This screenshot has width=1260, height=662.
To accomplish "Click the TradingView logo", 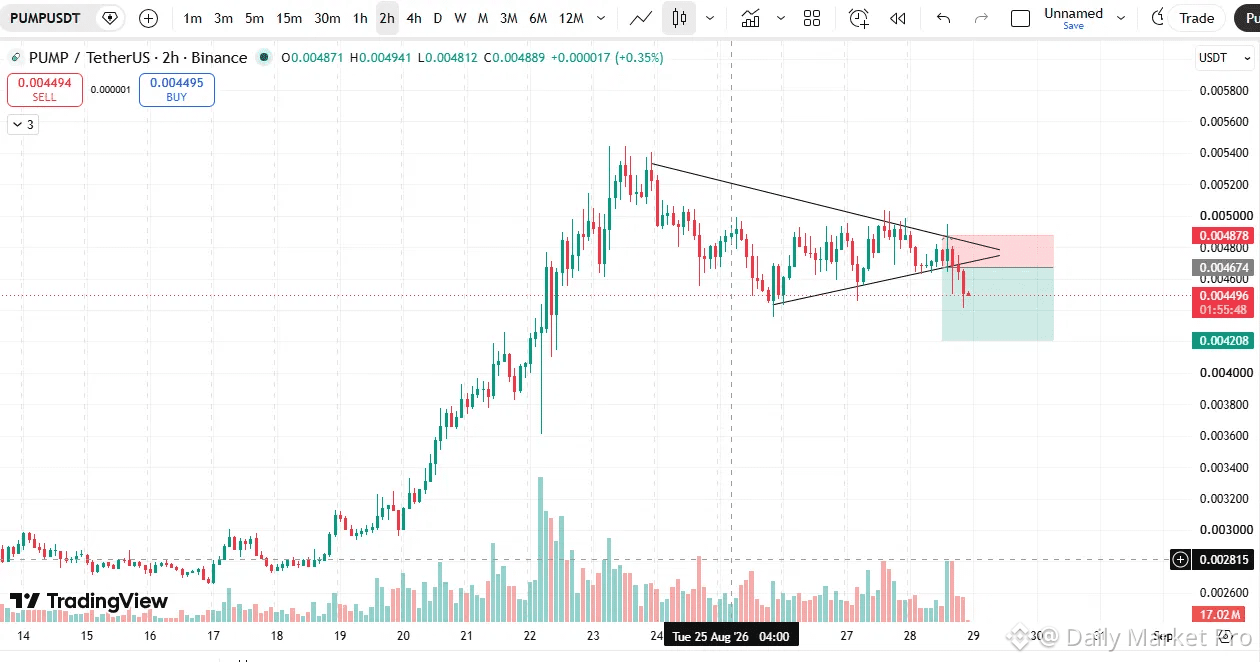I will pyautogui.click(x=88, y=601).
